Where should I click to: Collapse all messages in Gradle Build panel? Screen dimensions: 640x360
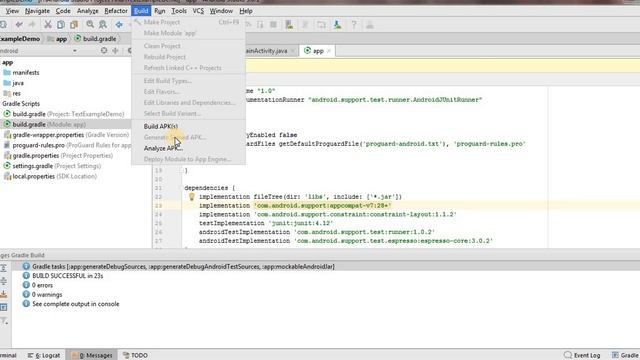(x=4, y=281)
